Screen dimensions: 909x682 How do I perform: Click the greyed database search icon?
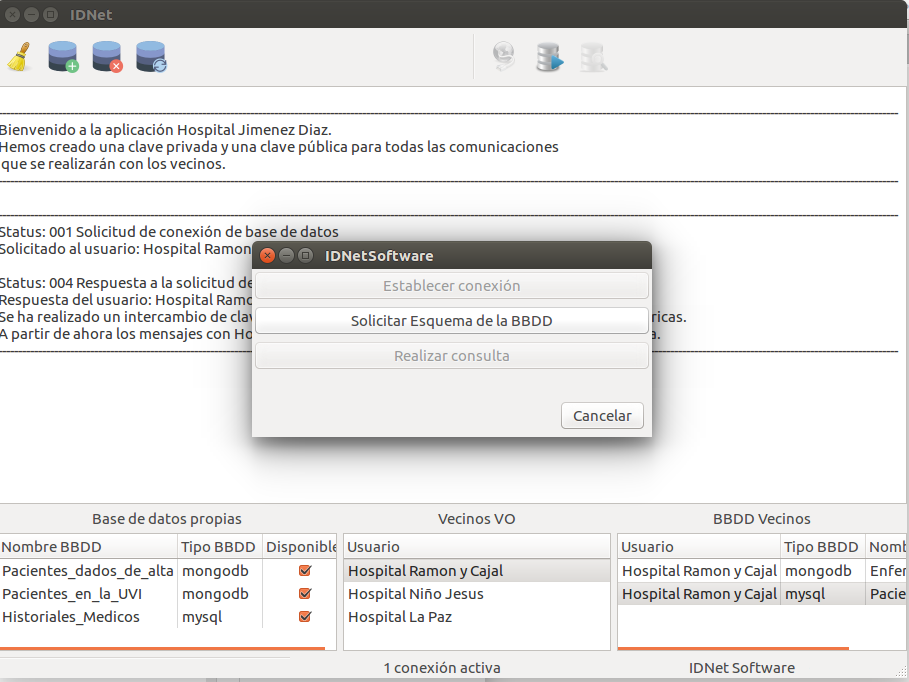tap(594, 57)
